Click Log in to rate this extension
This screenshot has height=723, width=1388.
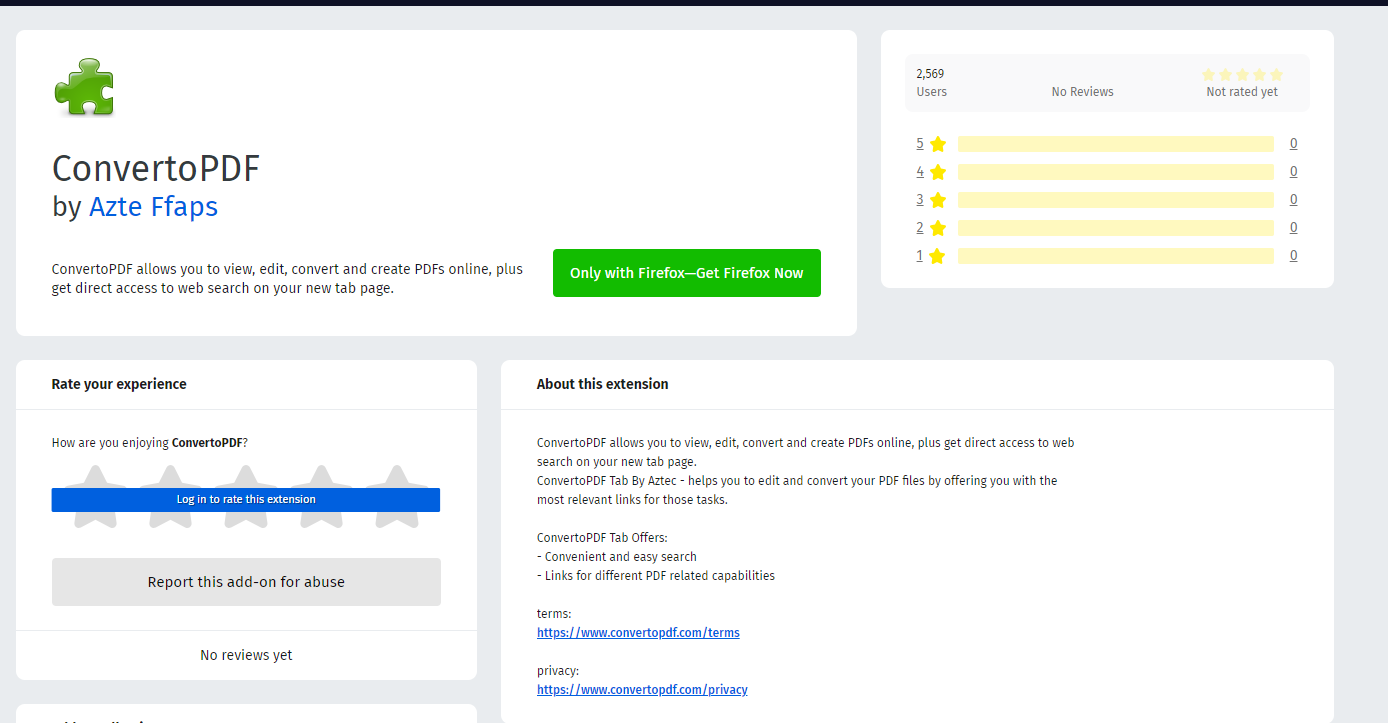(245, 499)
